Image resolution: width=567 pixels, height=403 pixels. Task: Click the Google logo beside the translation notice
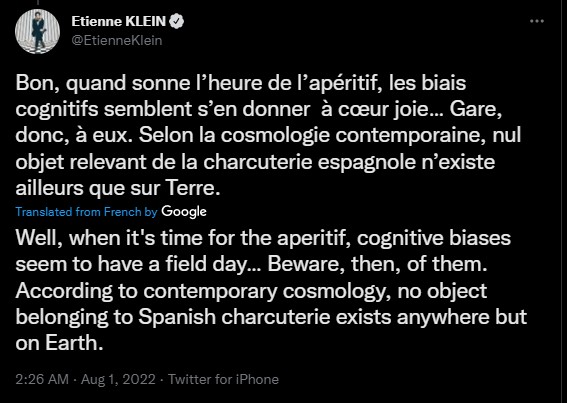pos(184,212)
